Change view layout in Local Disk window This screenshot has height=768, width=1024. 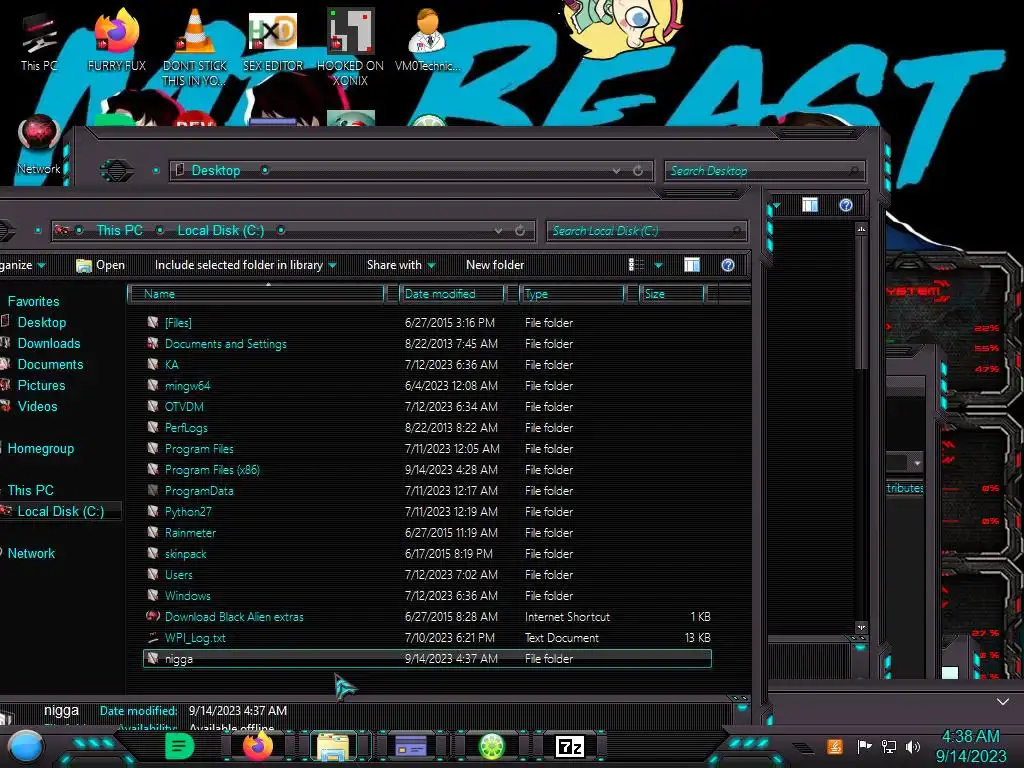tap(636, 264)
